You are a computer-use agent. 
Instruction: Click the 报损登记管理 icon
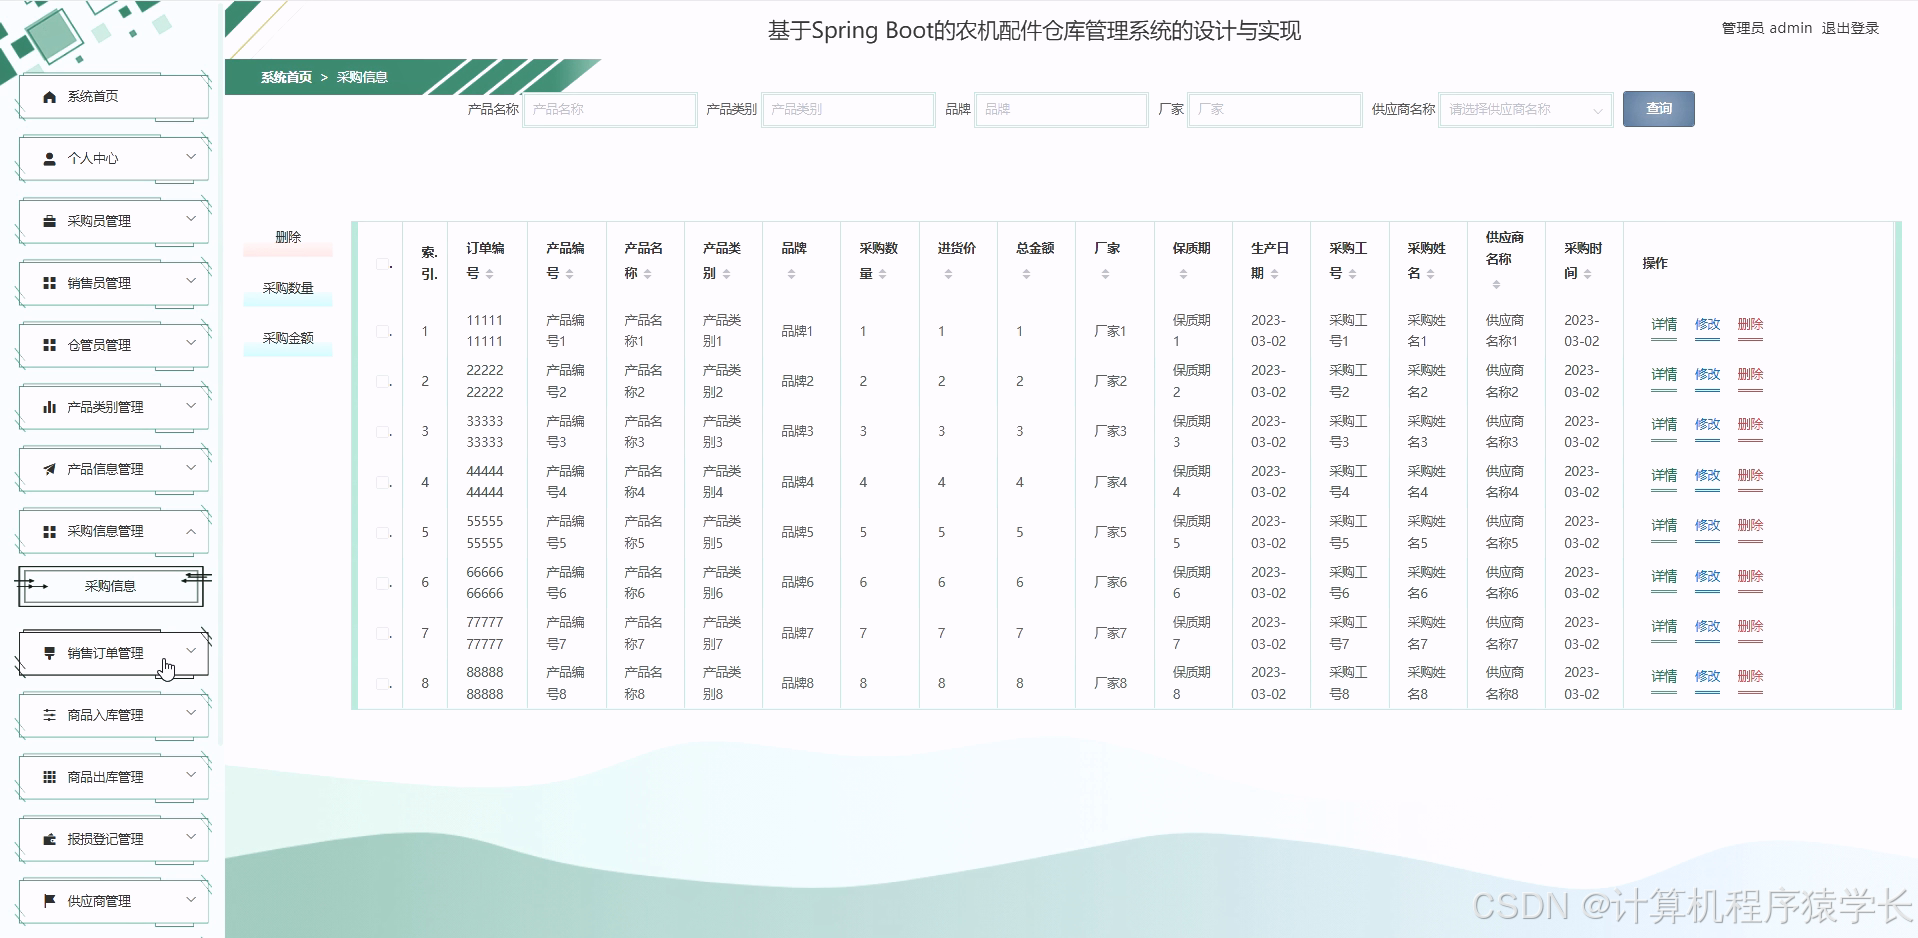(x=46, y=839)
